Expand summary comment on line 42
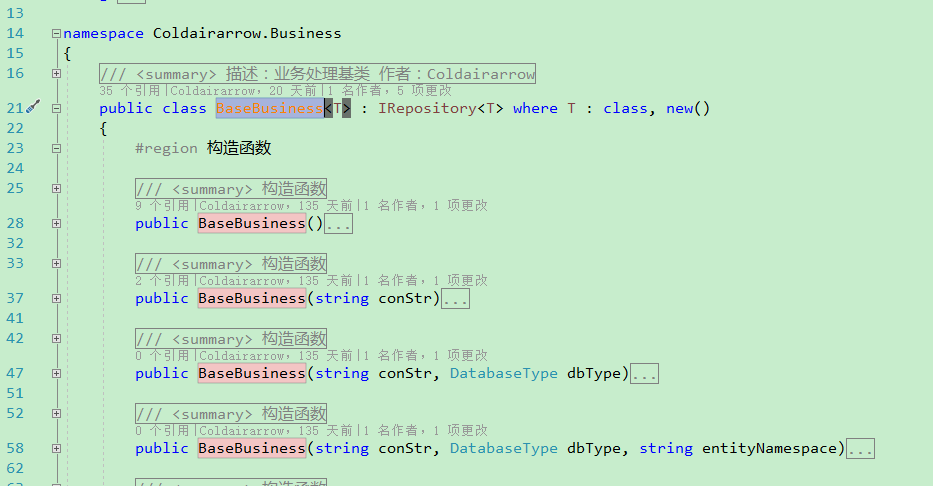The width and height of the screenshot is (933, 486). coord(56,338)
